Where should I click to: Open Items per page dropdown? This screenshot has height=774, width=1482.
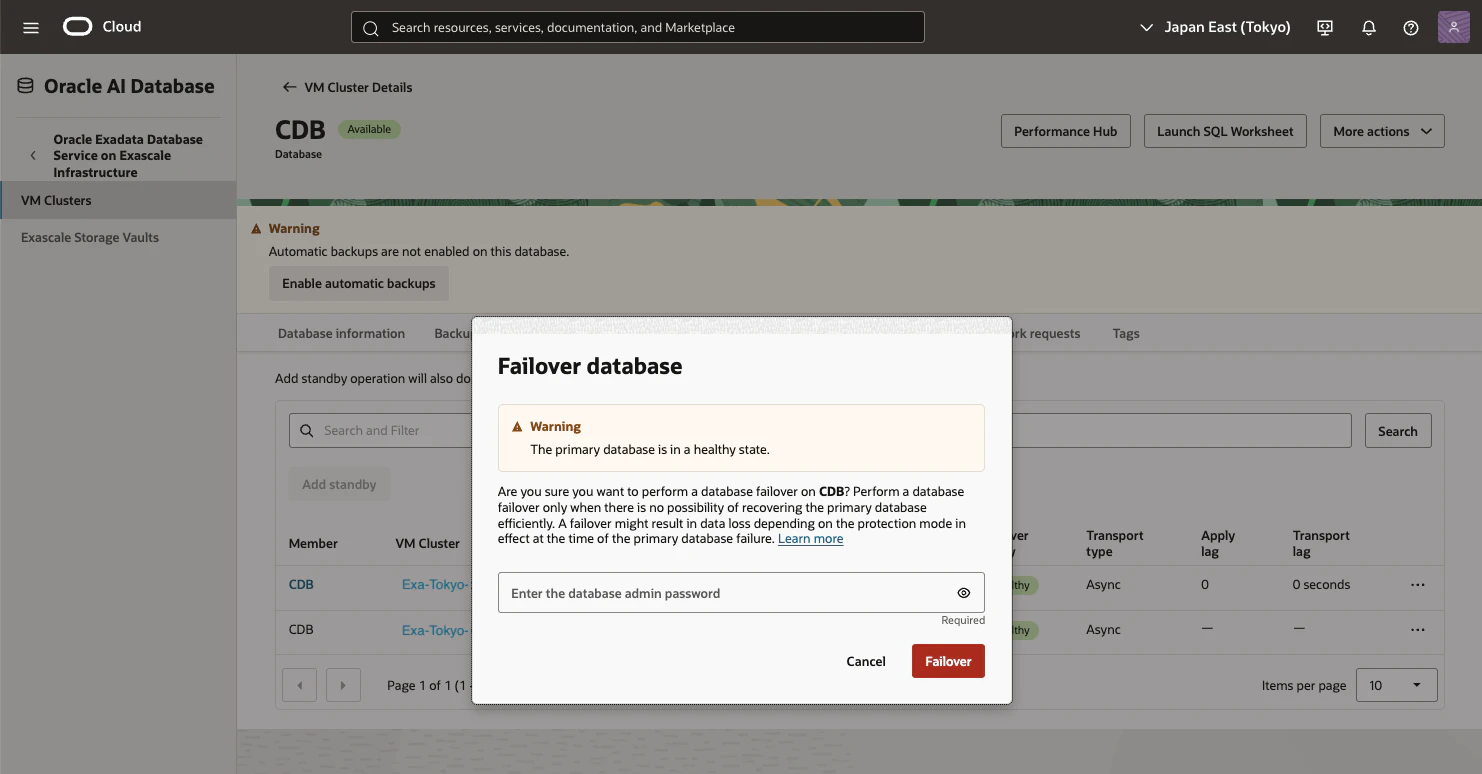click(x=1396, y=685)
